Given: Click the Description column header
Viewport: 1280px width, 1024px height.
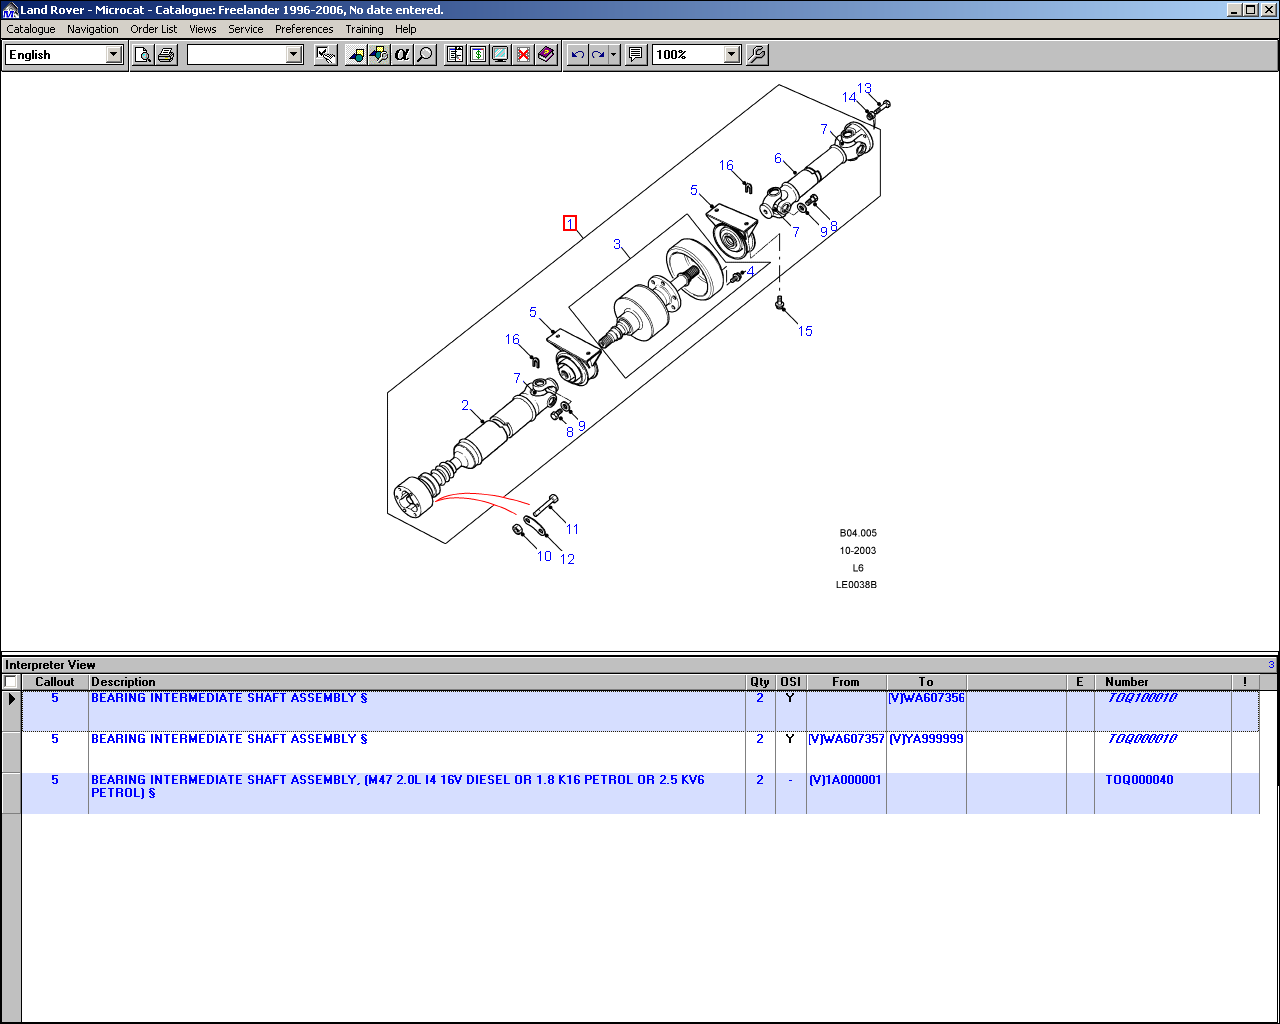Looking at the screenshot, I should tap(123, 682).
